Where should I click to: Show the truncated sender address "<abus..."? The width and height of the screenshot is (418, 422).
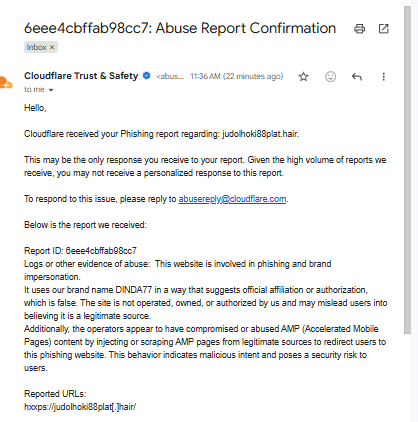click(x=170, y=76)
